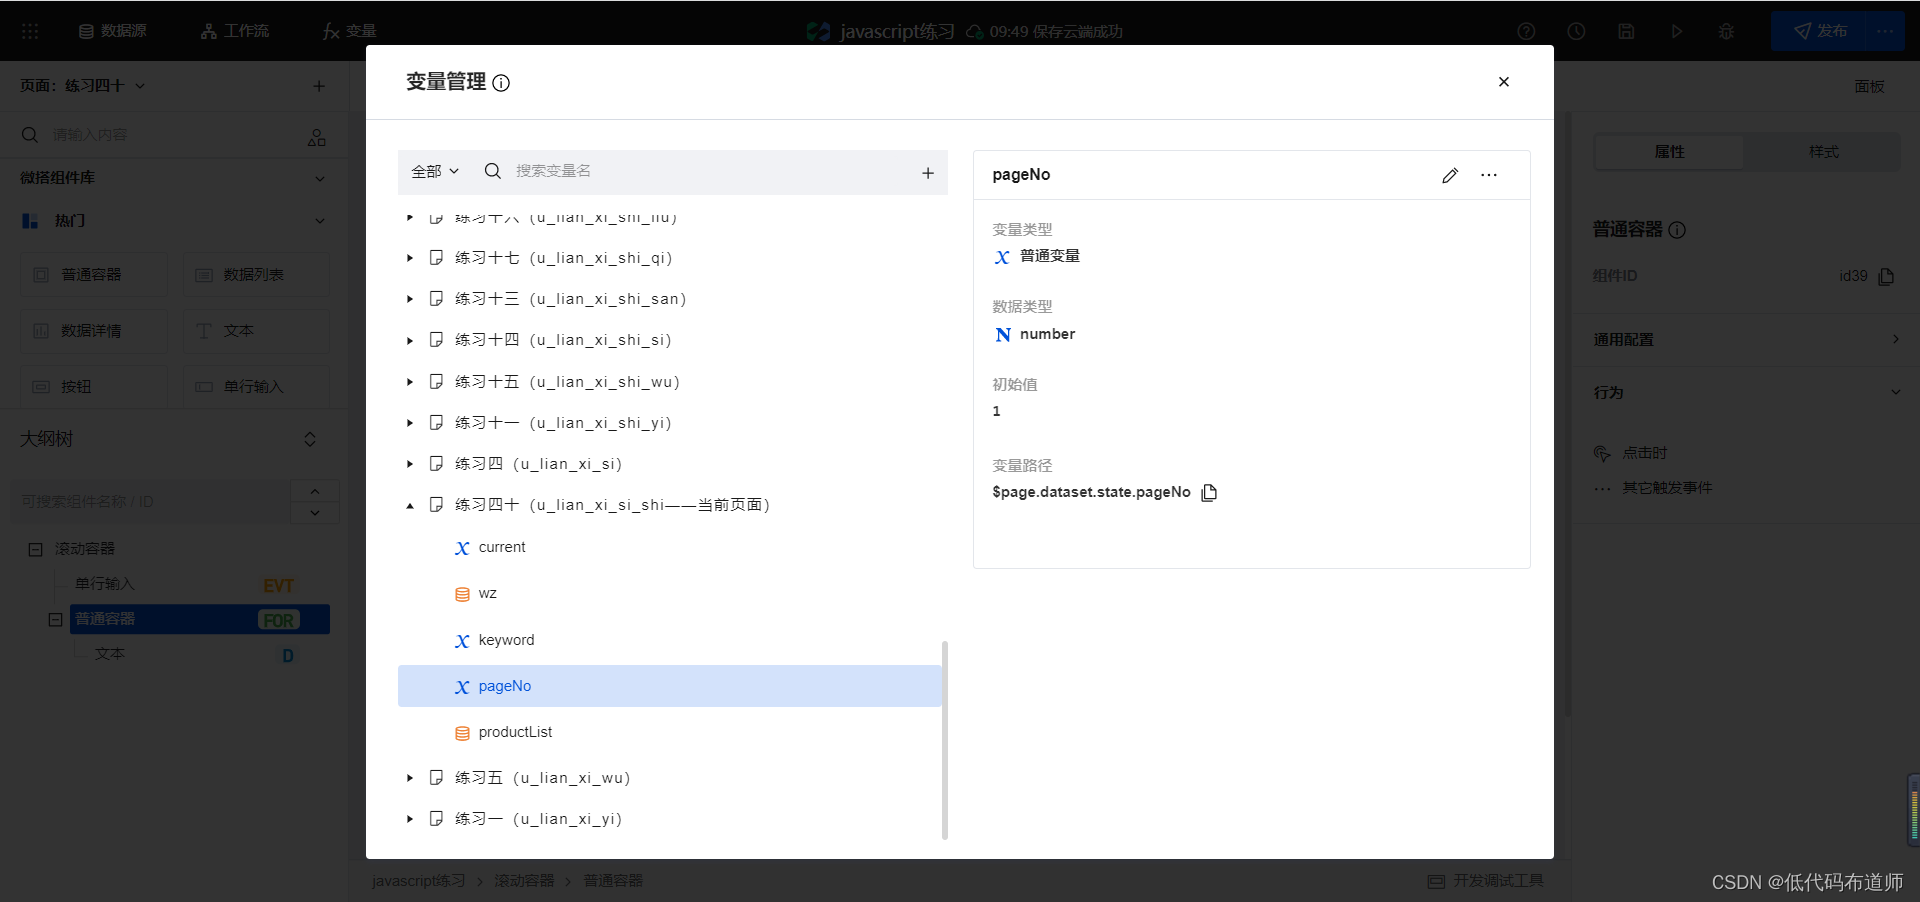Switch to the 属性 tab

pyautogui.click(x=1669, y=152)
